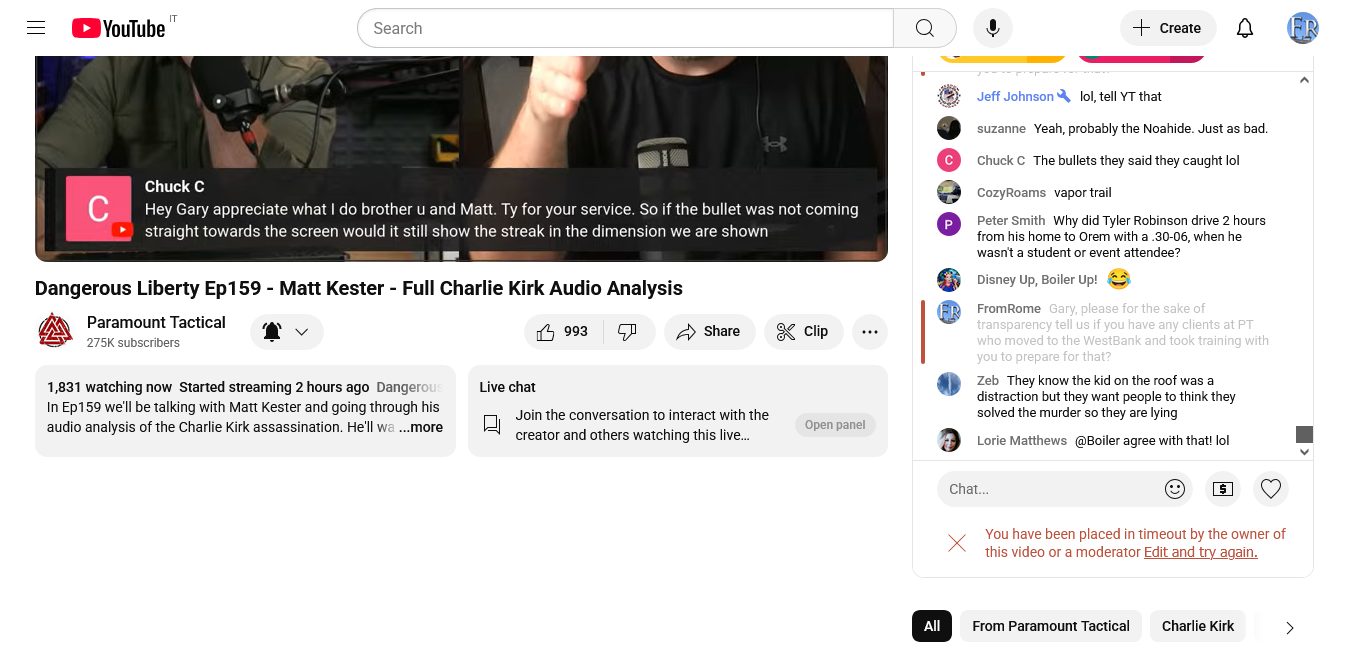Click the magnifier search button
The width and height of the screenshot is (1349, 653).
point(924,28)
